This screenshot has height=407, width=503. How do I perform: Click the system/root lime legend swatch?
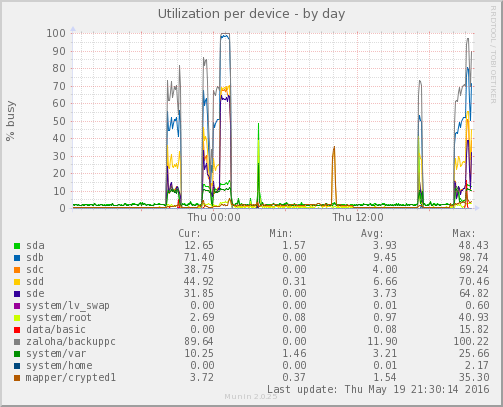coord(17,318)
